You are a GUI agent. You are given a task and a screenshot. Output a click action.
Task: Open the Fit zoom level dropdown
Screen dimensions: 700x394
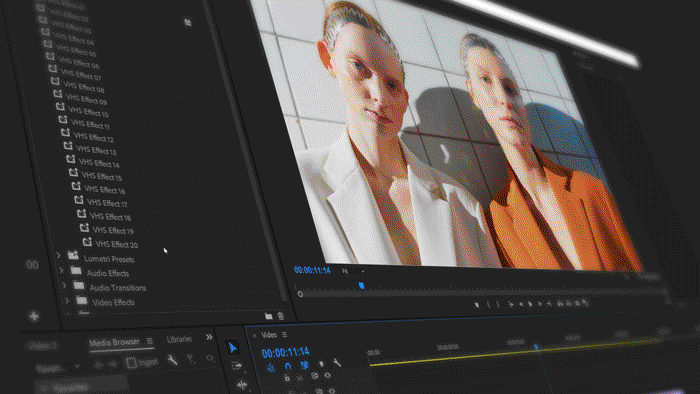(353, 271)
